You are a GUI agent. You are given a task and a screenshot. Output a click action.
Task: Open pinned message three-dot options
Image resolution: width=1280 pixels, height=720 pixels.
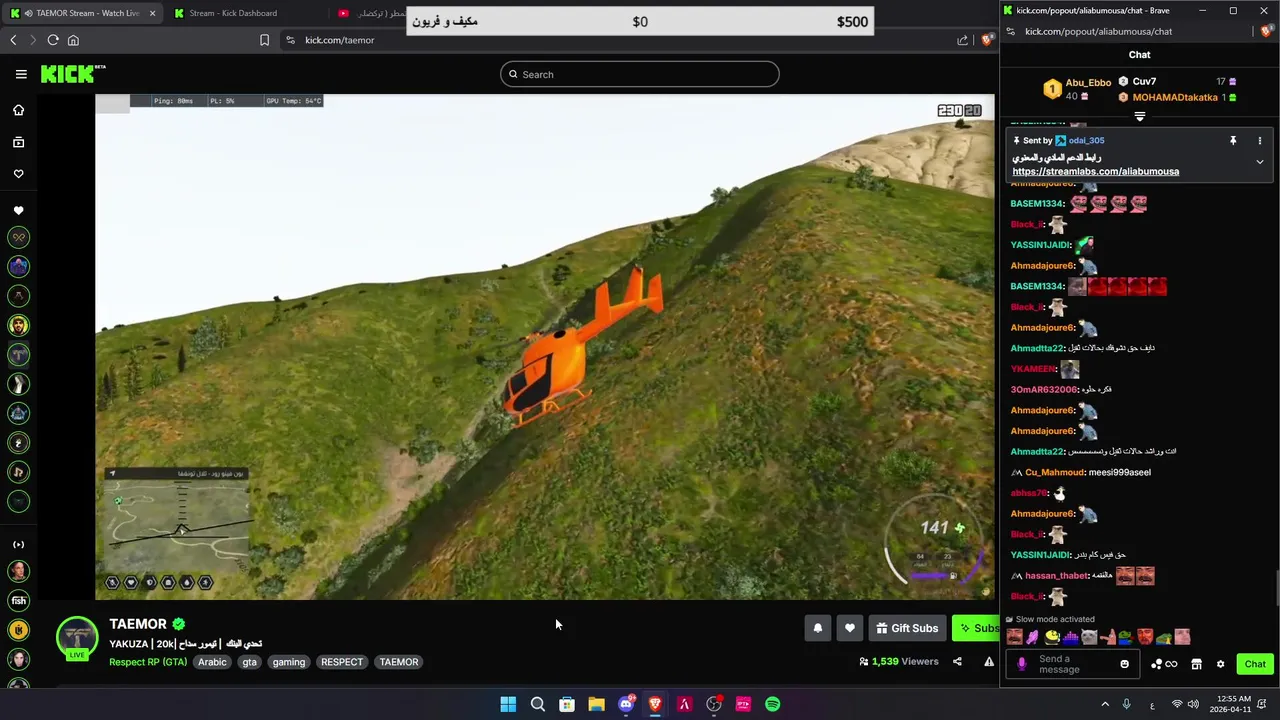(x=1259, y=141)
